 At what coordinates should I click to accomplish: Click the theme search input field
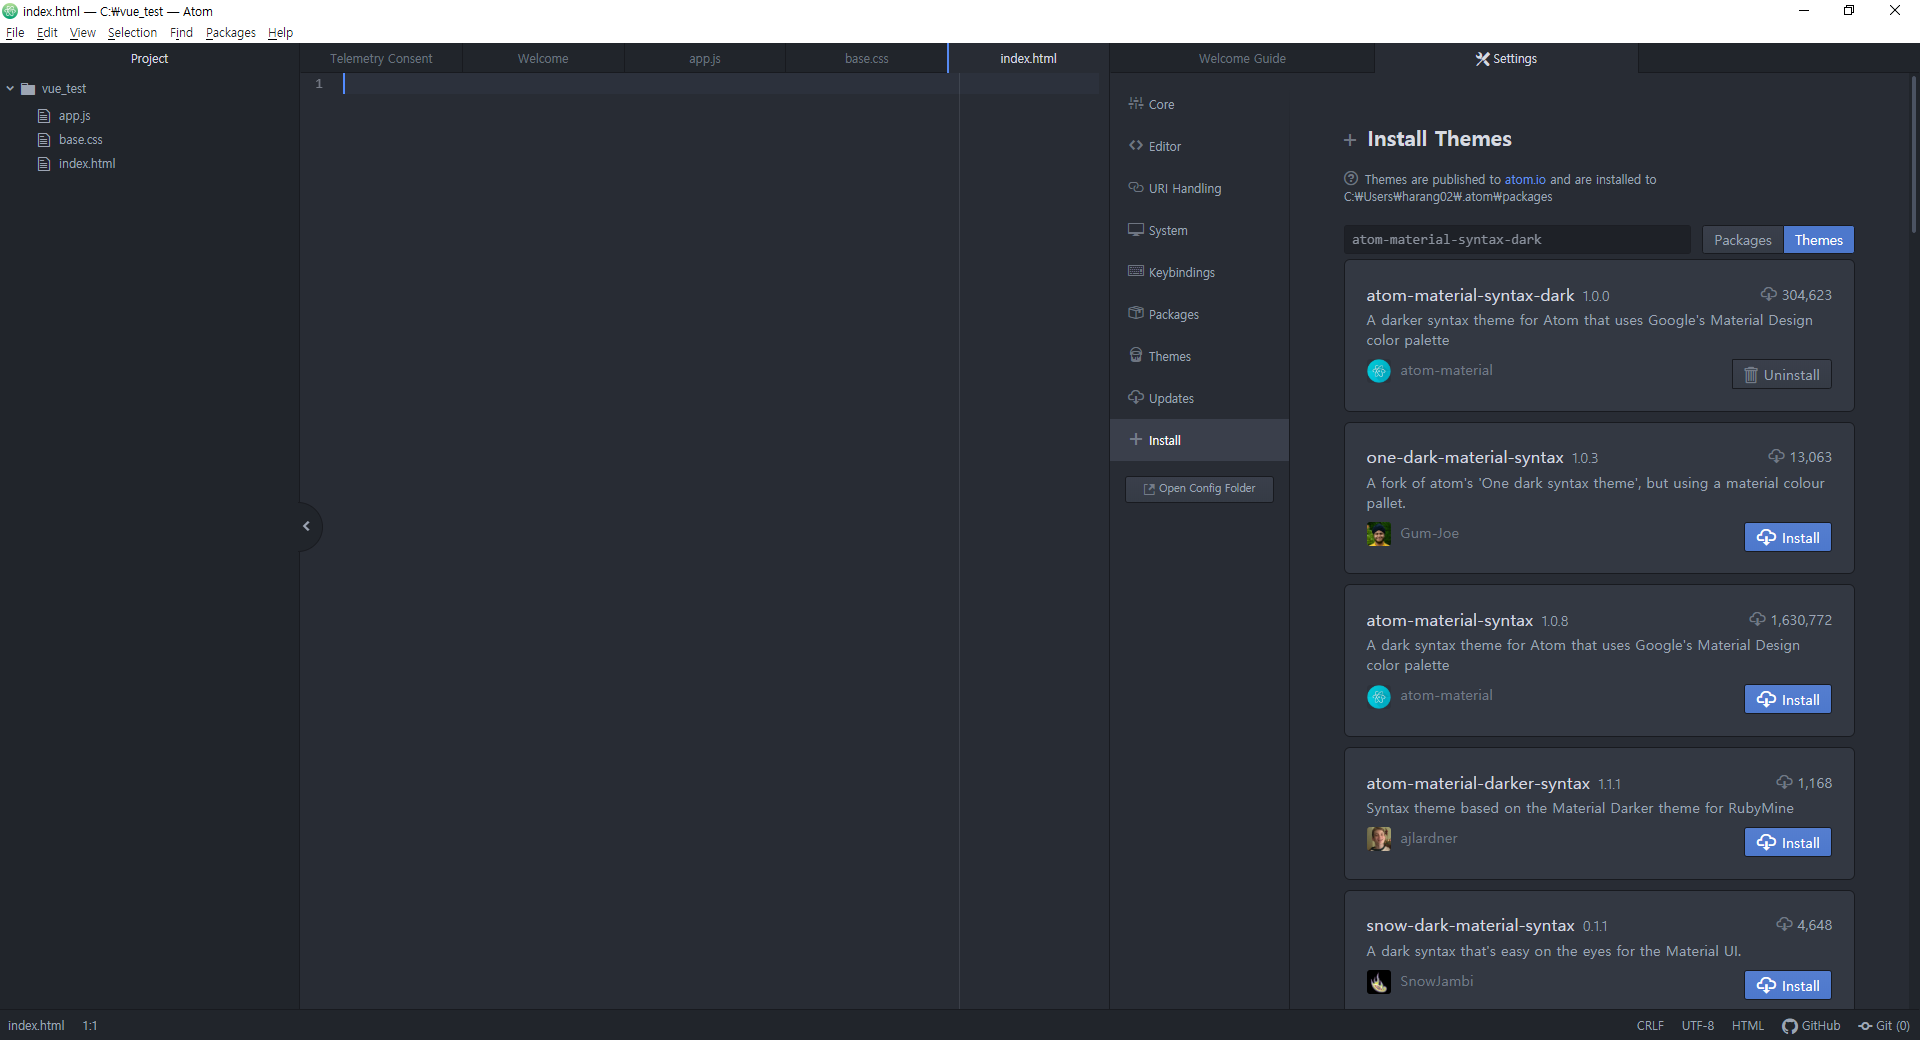[1516, 240]
